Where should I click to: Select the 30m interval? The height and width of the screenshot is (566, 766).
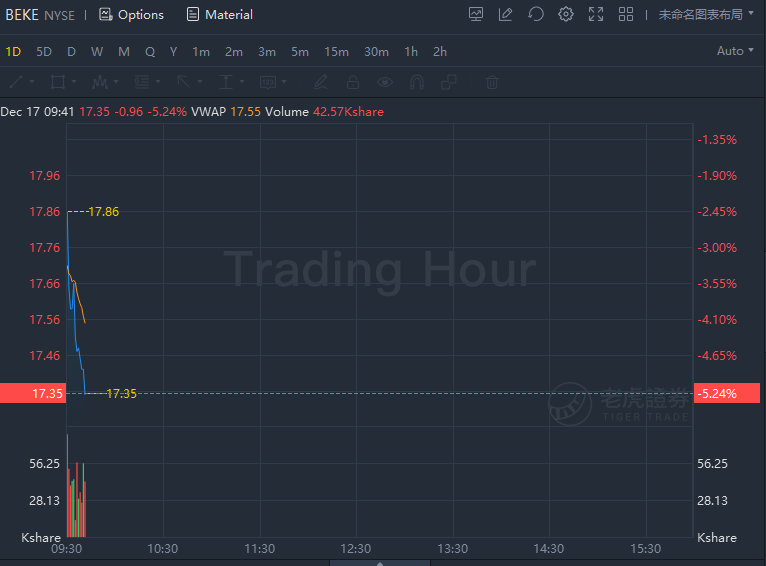(x=377, y=51)
